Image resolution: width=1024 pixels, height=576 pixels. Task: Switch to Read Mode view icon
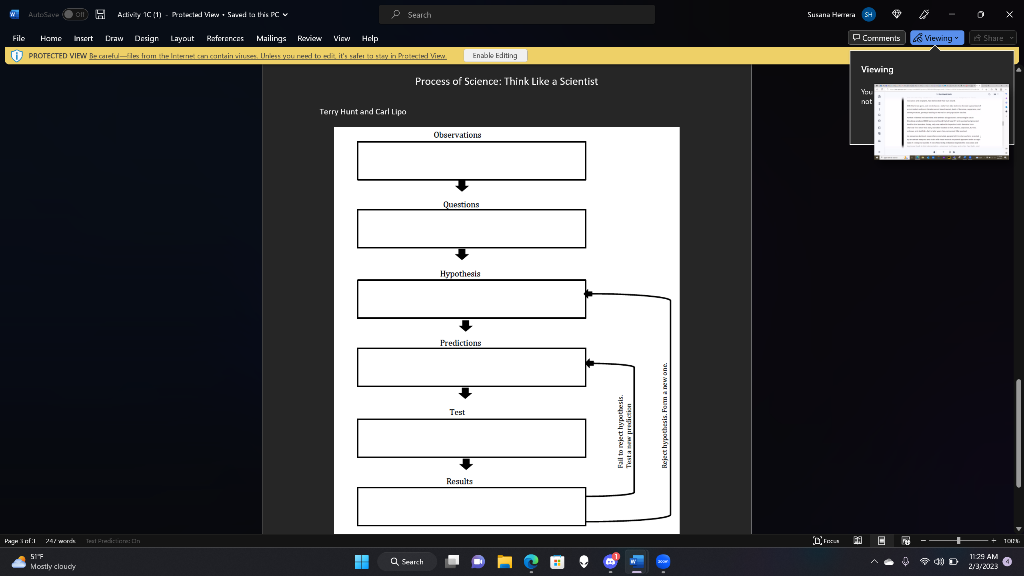point(857,541)
